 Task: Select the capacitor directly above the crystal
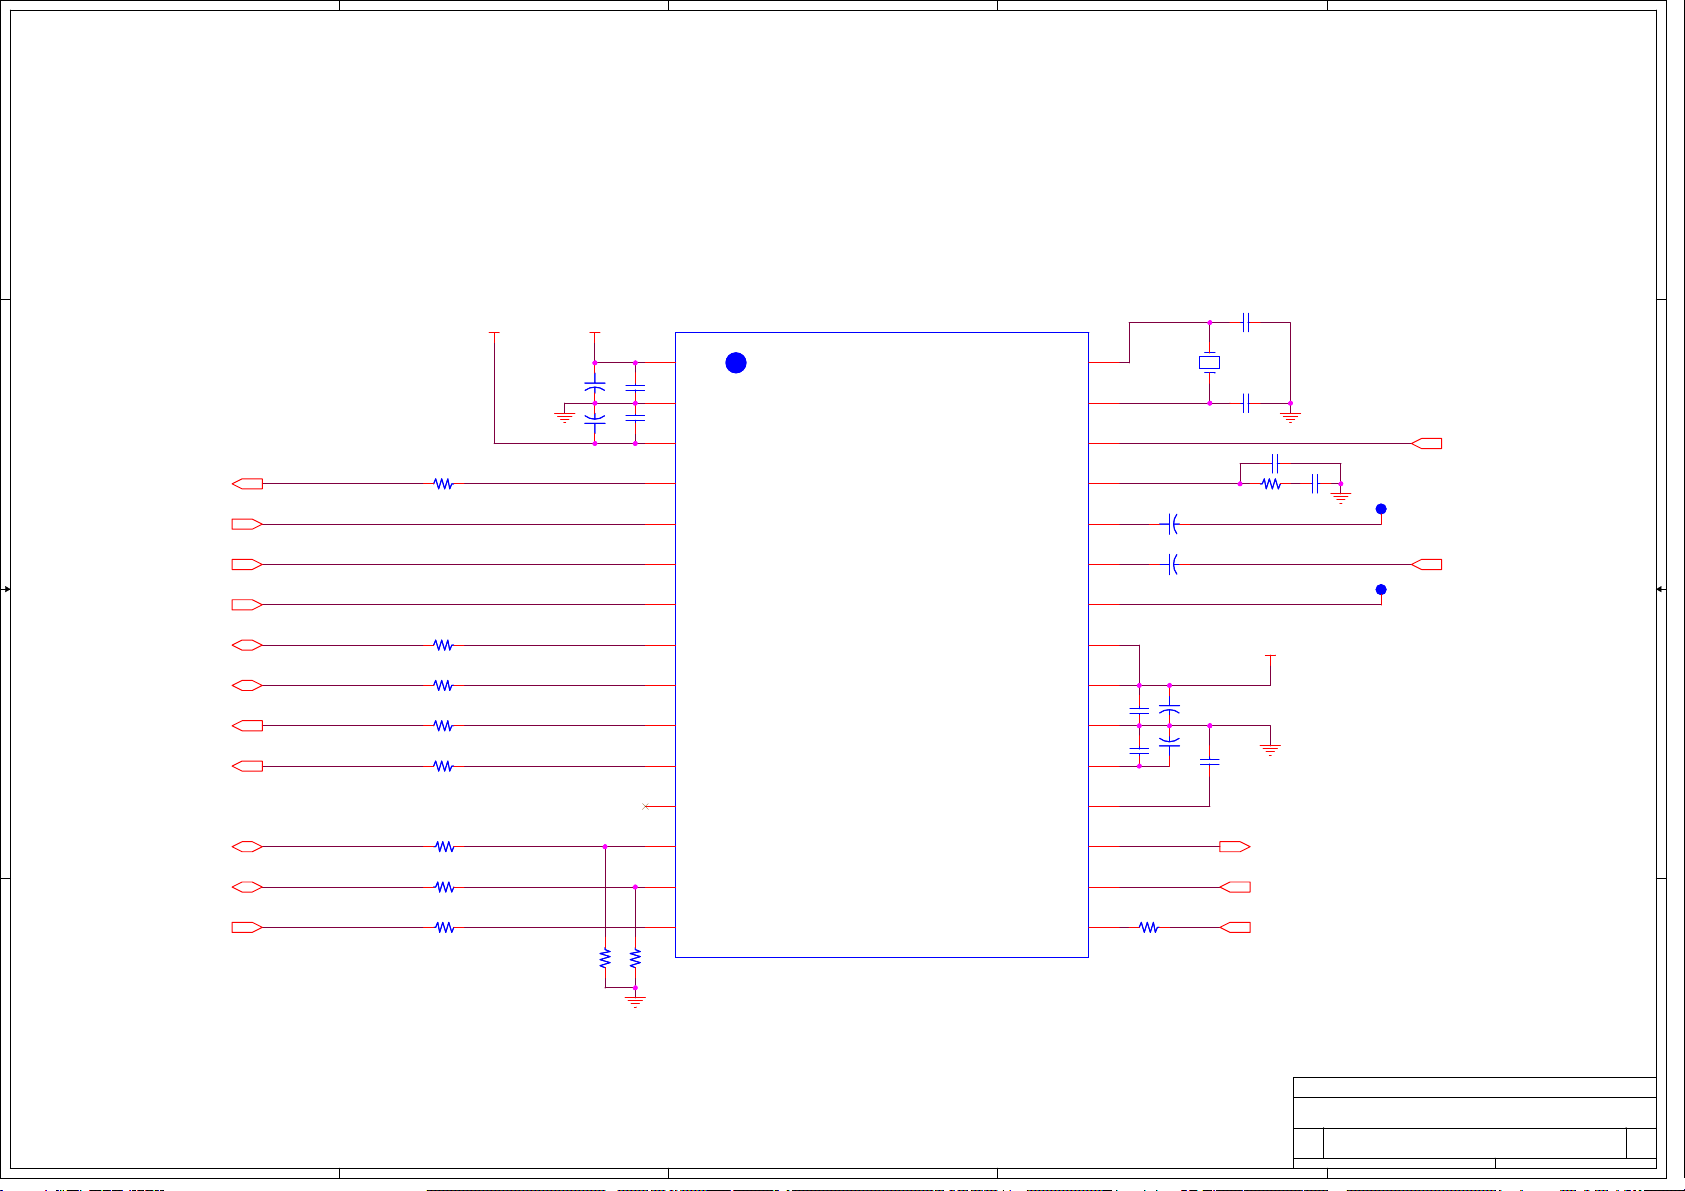[1246, 322]
